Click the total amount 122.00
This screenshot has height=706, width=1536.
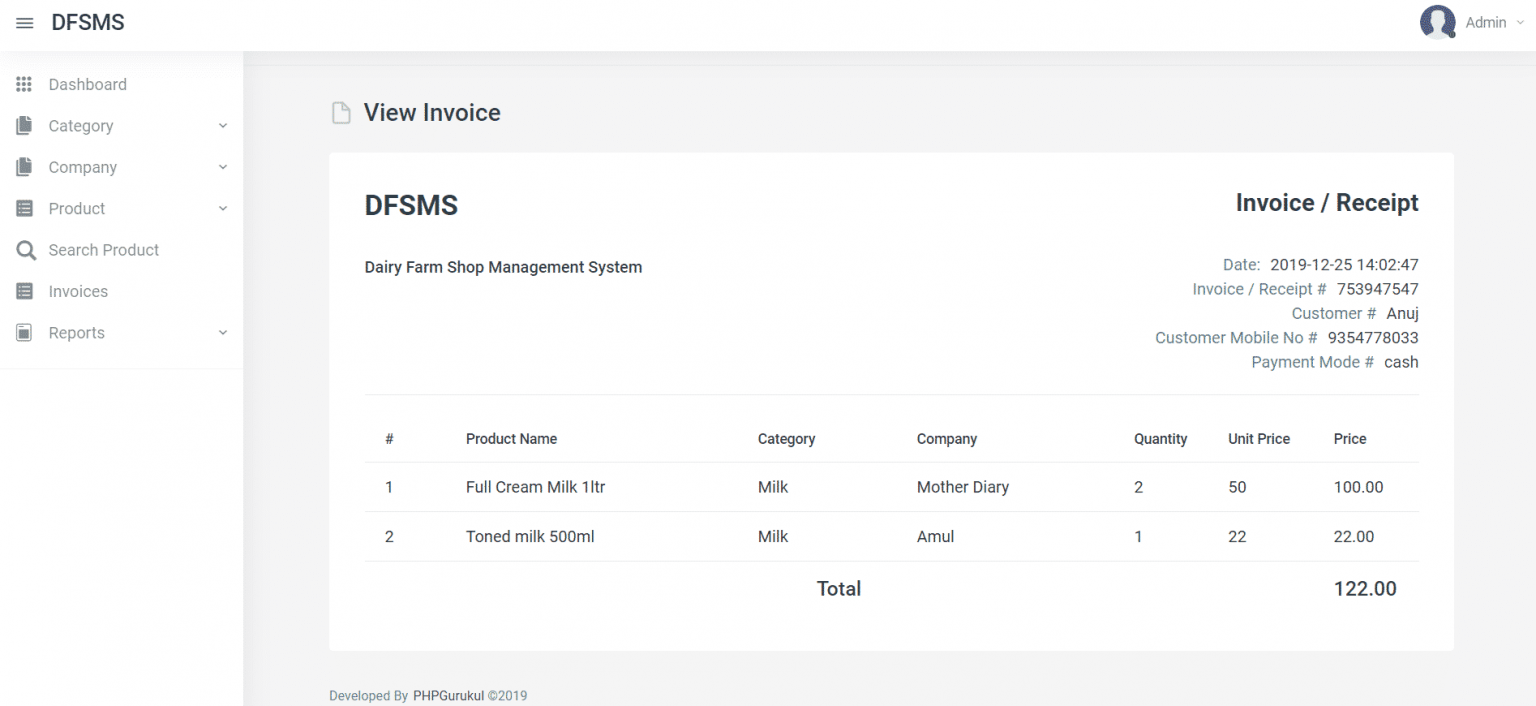[1365, 589]
